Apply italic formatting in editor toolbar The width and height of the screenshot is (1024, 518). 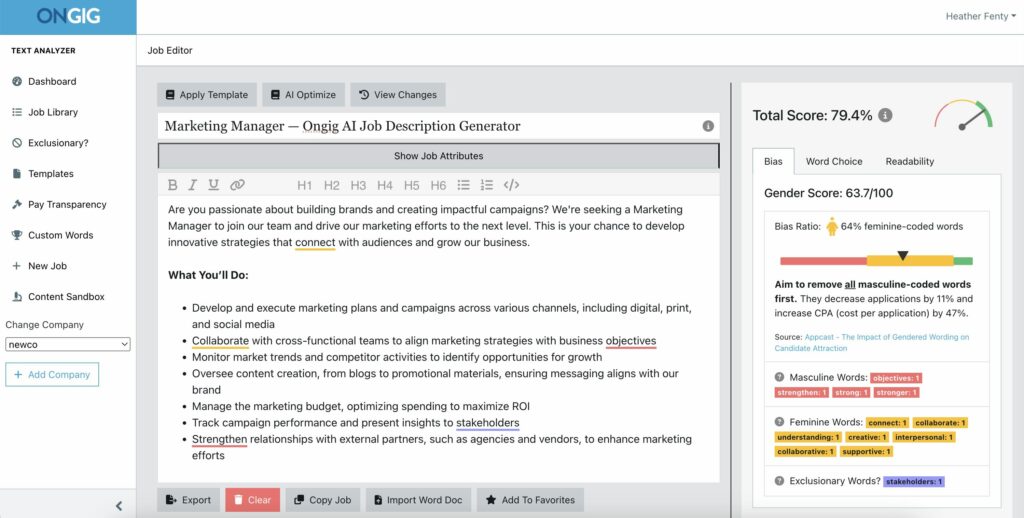click(x=193, y=185)
